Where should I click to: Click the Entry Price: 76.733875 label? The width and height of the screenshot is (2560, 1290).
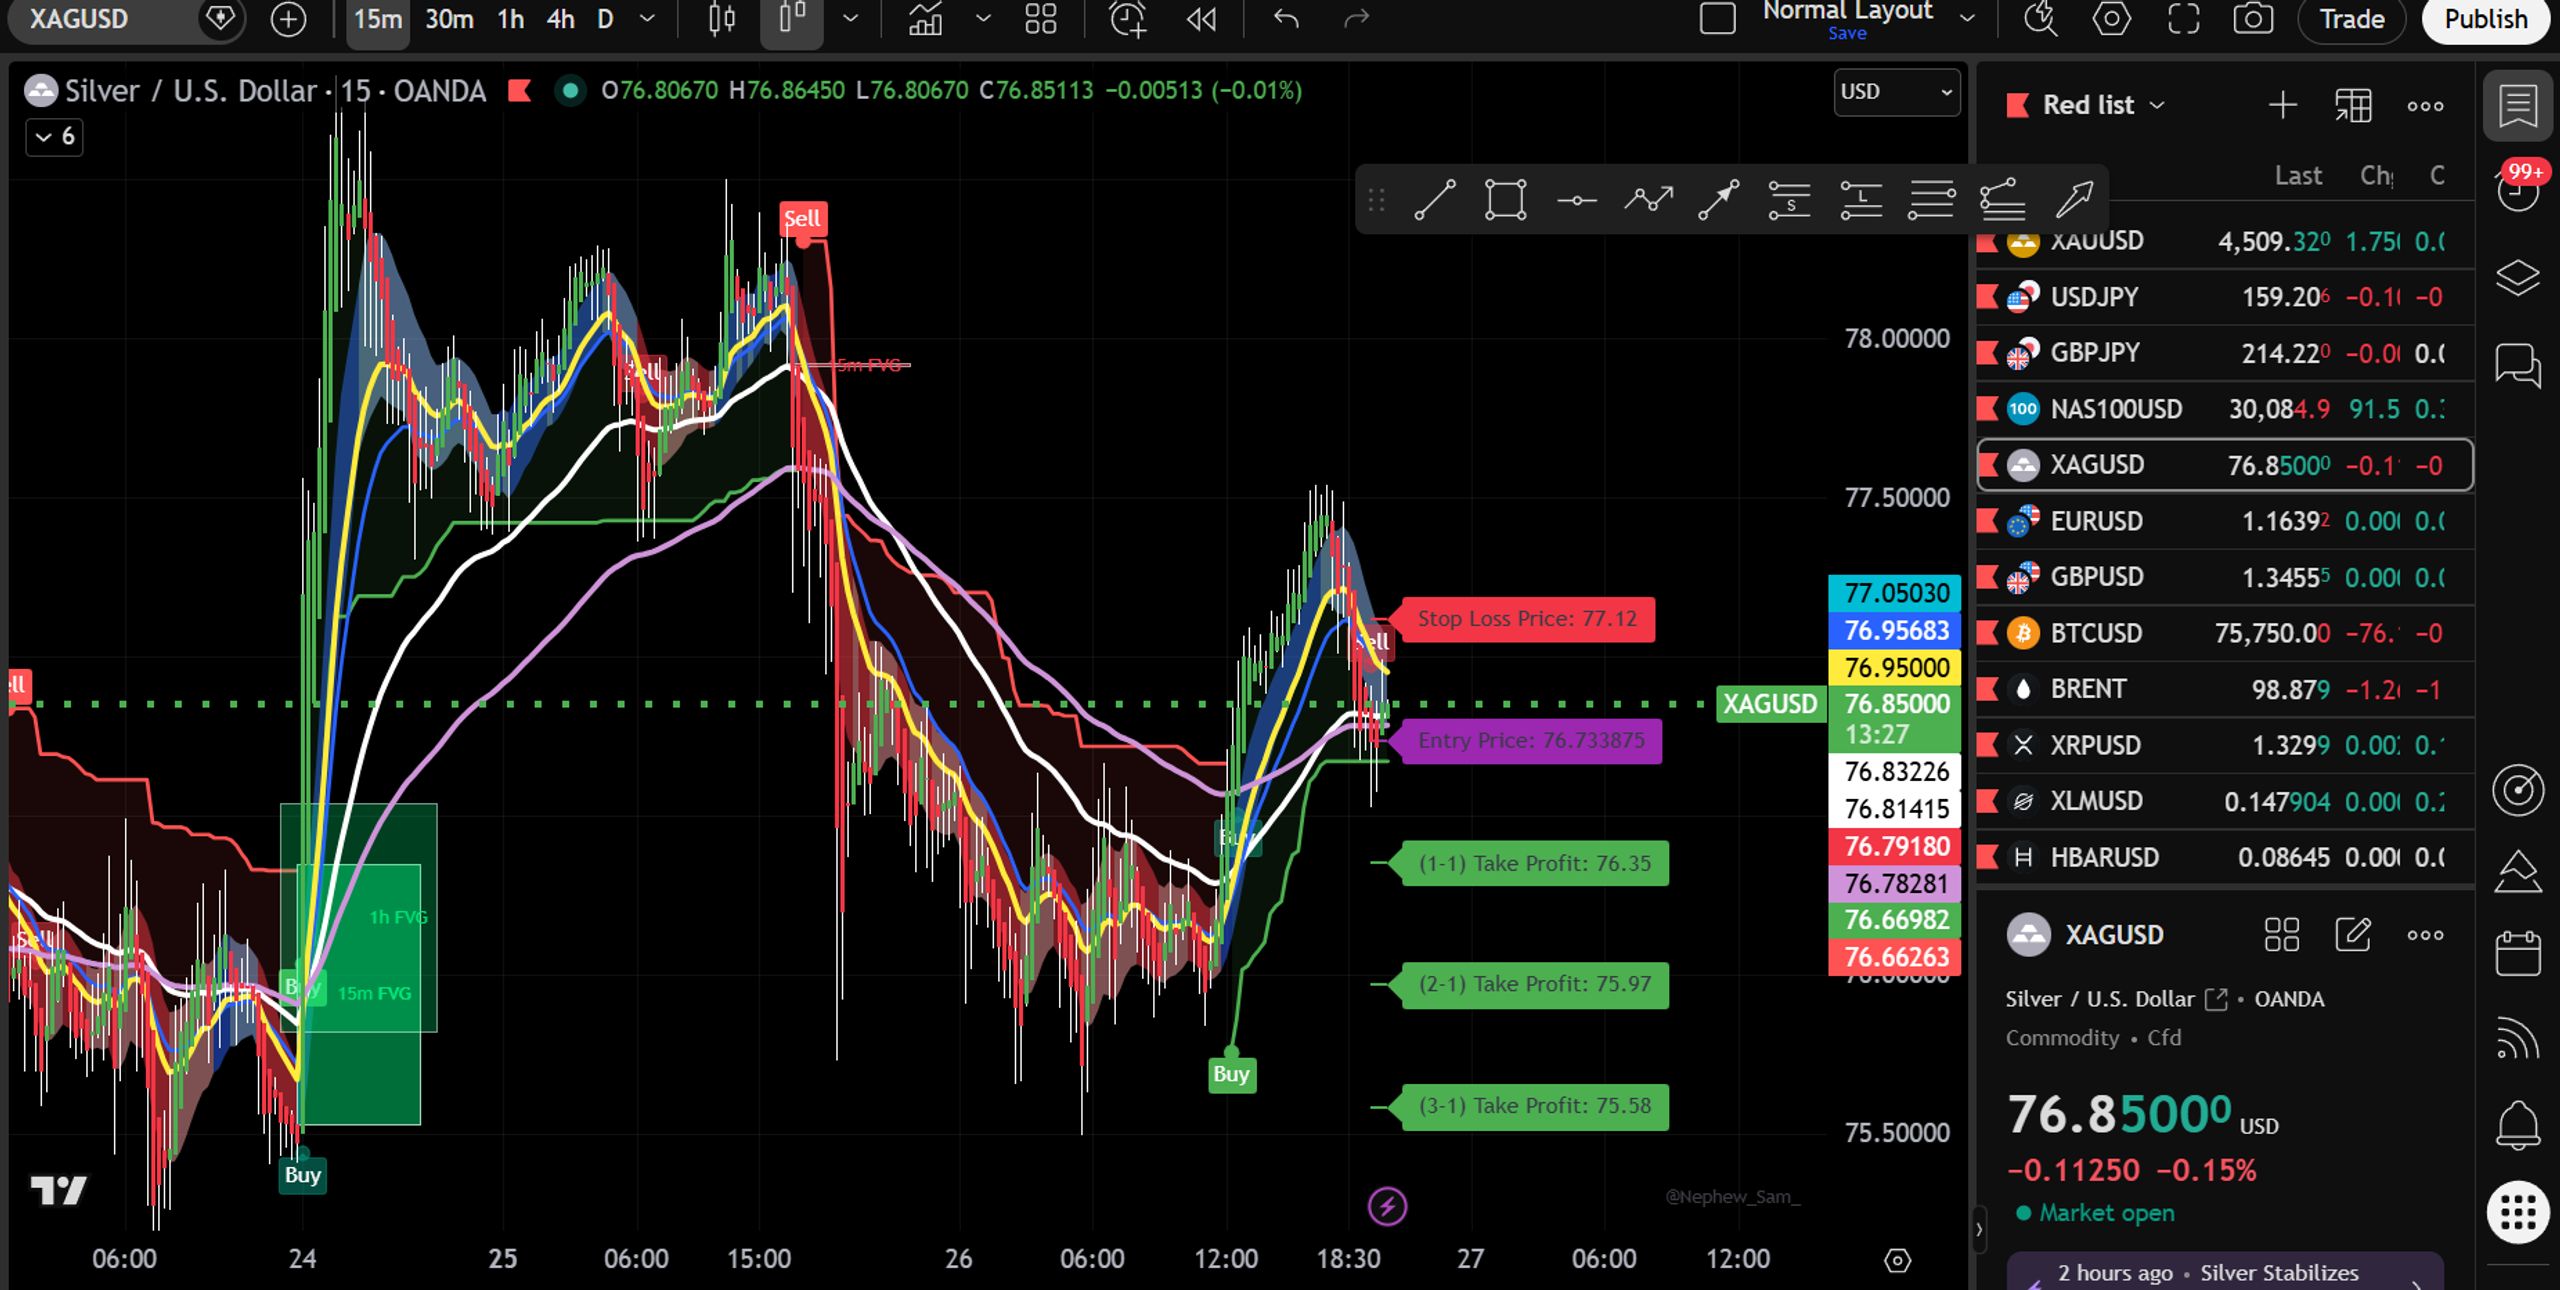tap(1531, 741)
